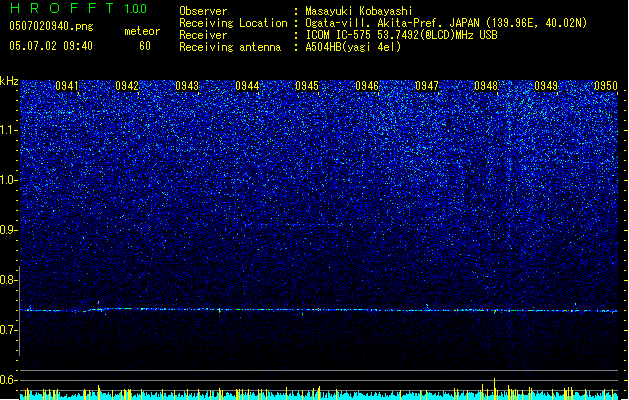Click the Receiving antenna label
Viewport: 629px width, 400px height.
[x=230, y=47]
